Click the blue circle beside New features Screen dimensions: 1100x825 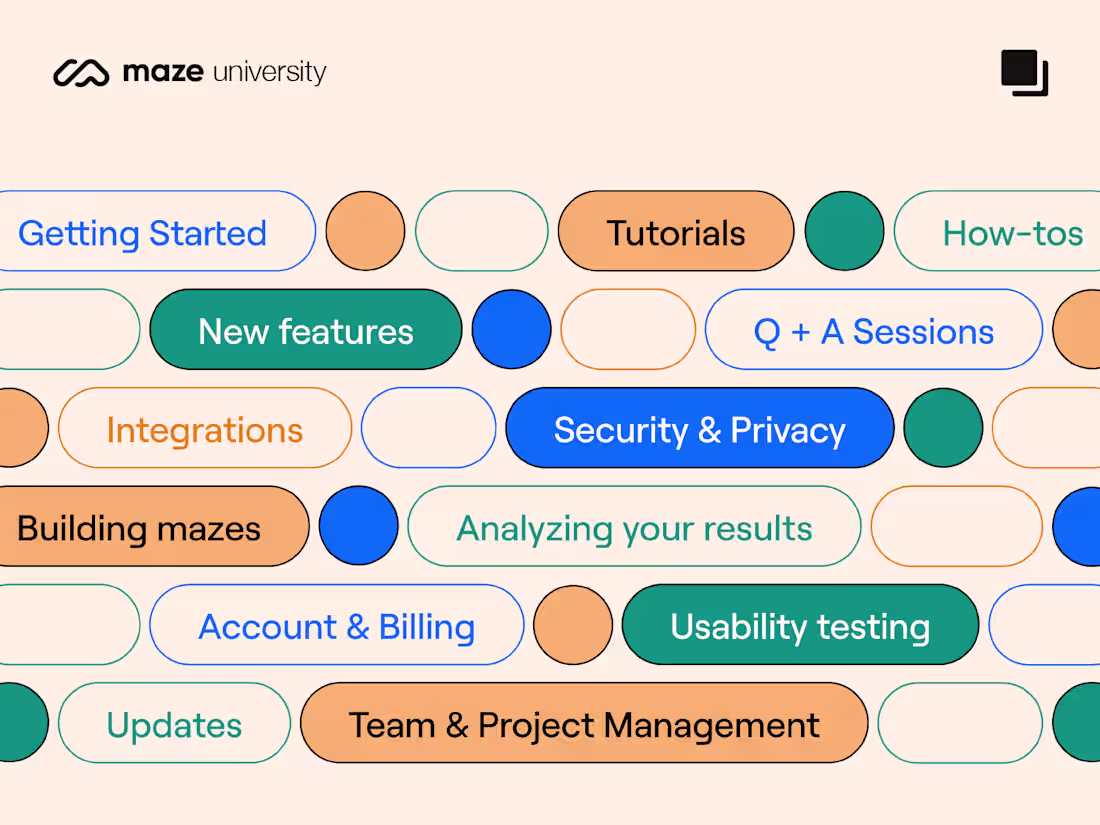[511, 330]
